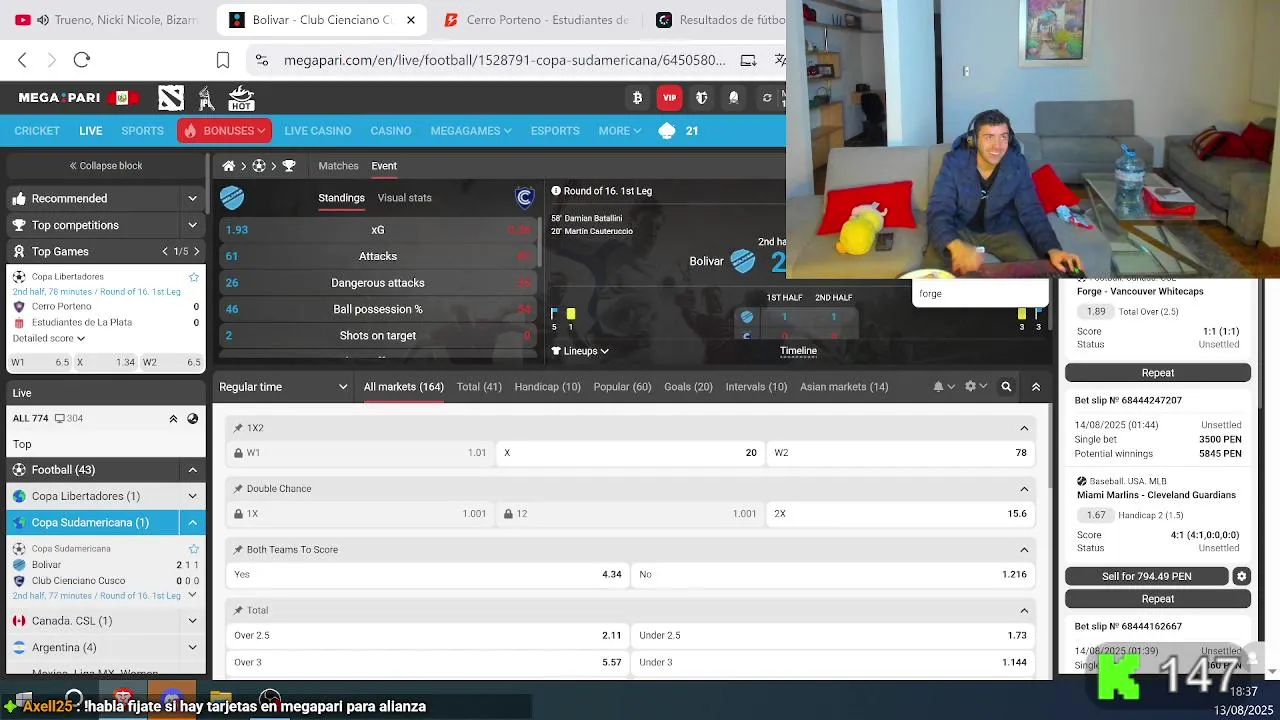Switch to Cerro Porteno browser tab

pos(535,20)
